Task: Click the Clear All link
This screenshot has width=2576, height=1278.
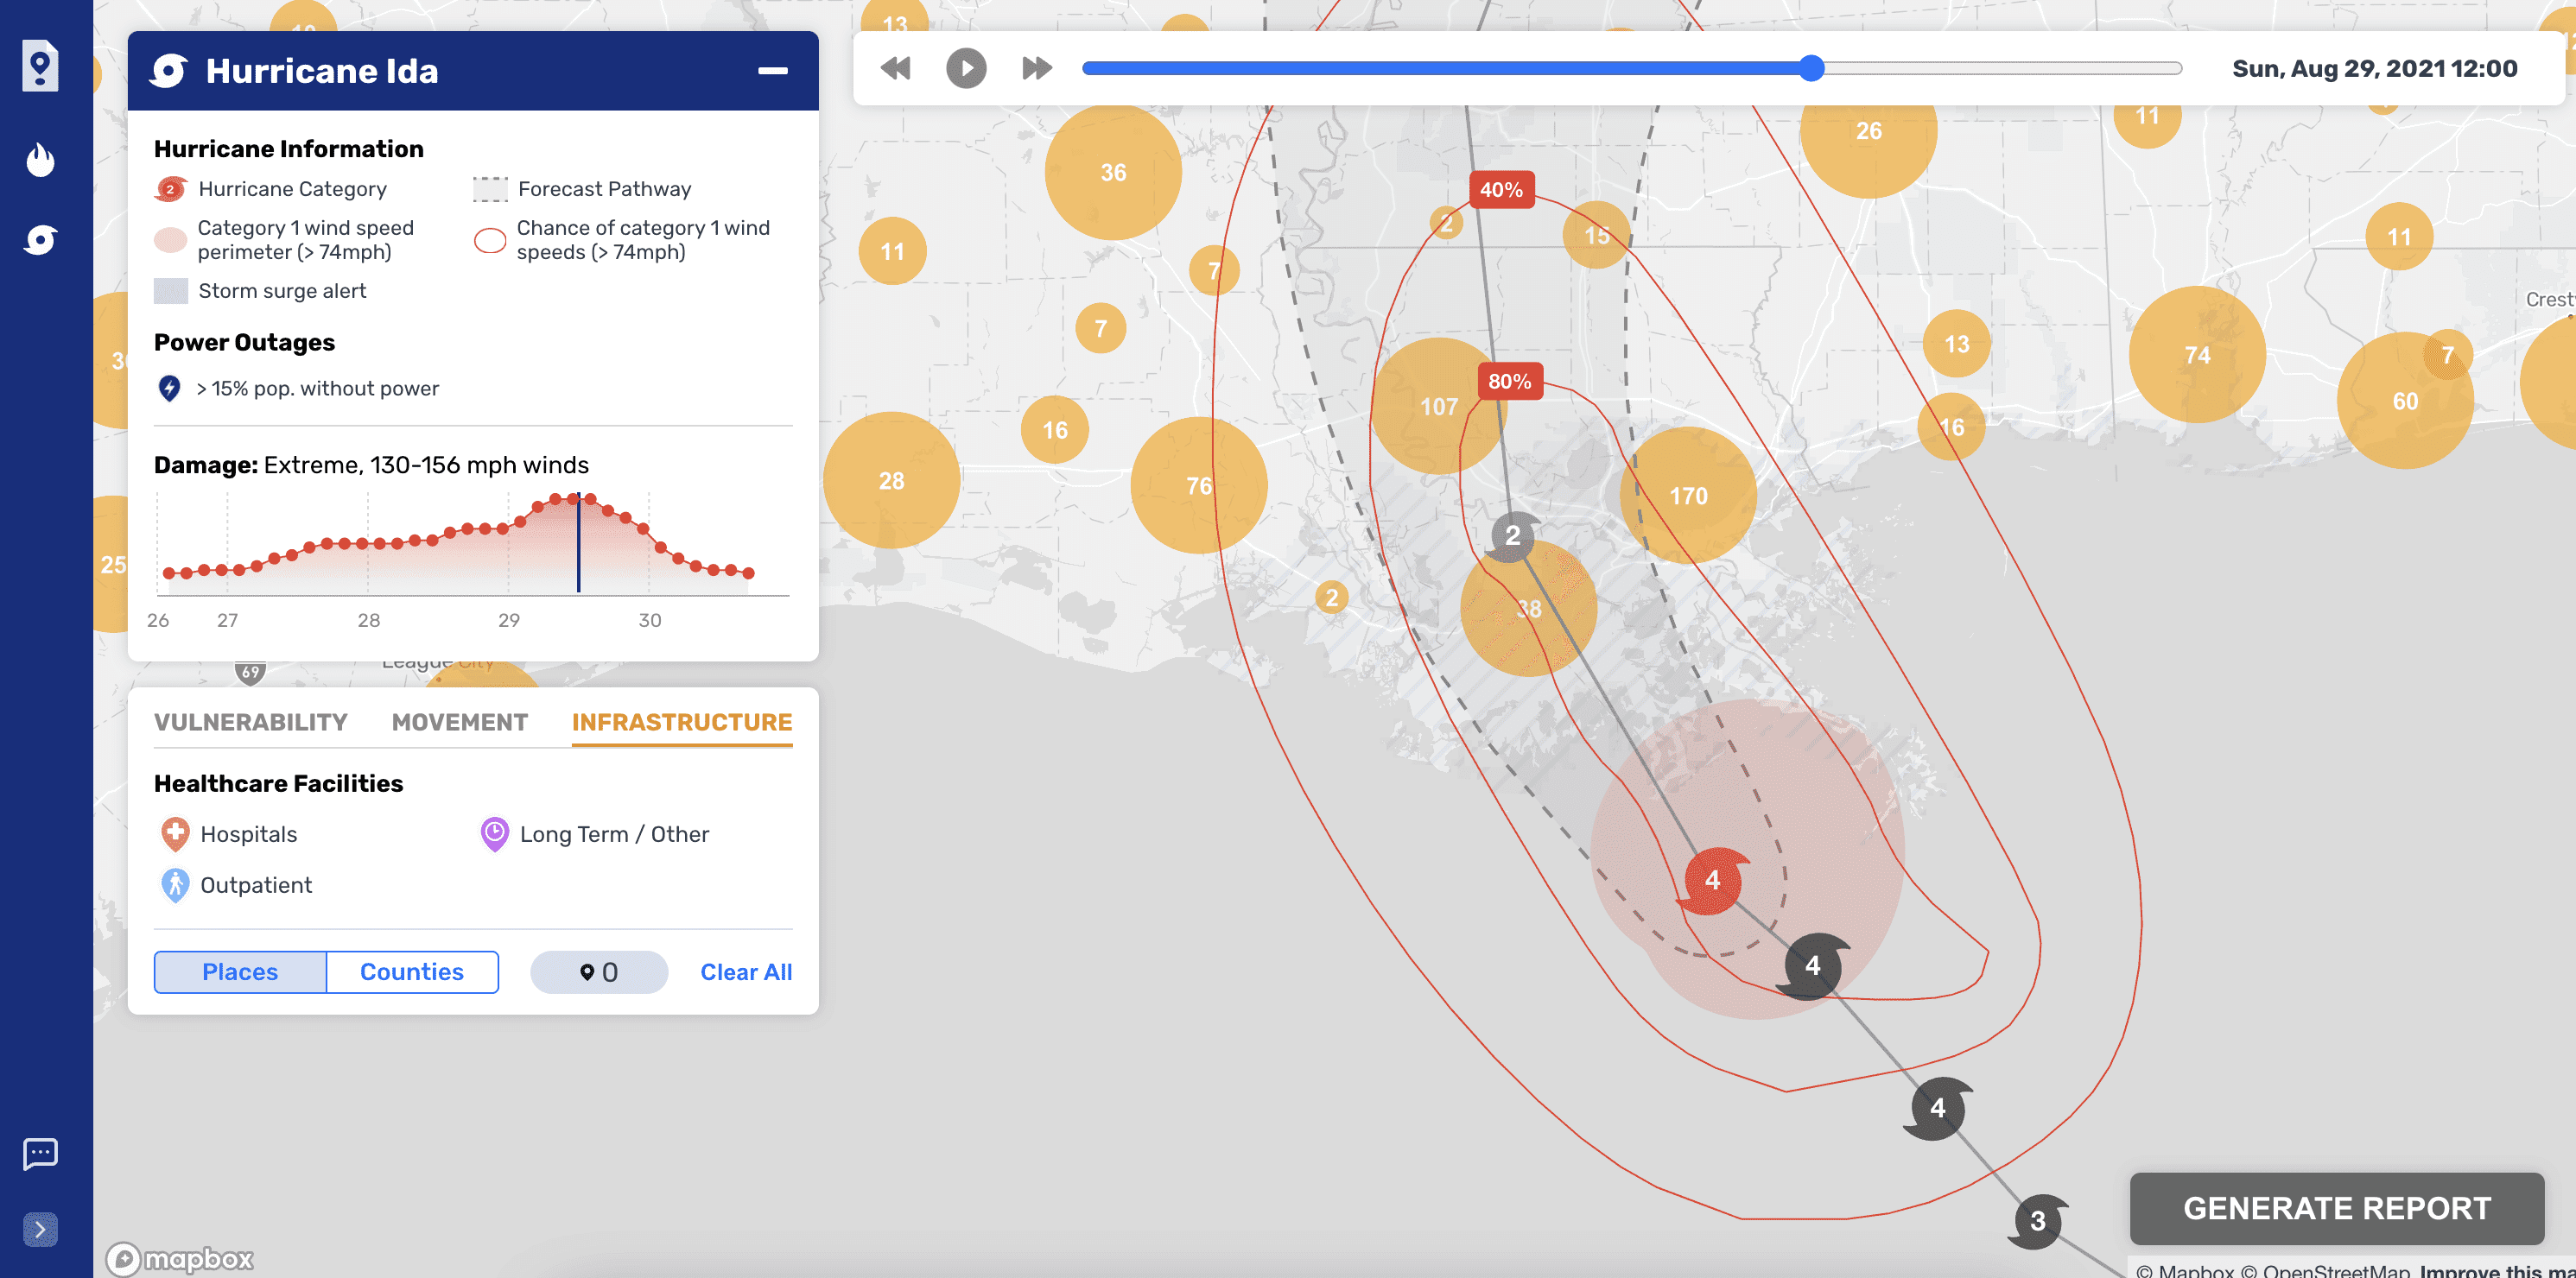Action: pyautogui.click(x=746, y=972)
